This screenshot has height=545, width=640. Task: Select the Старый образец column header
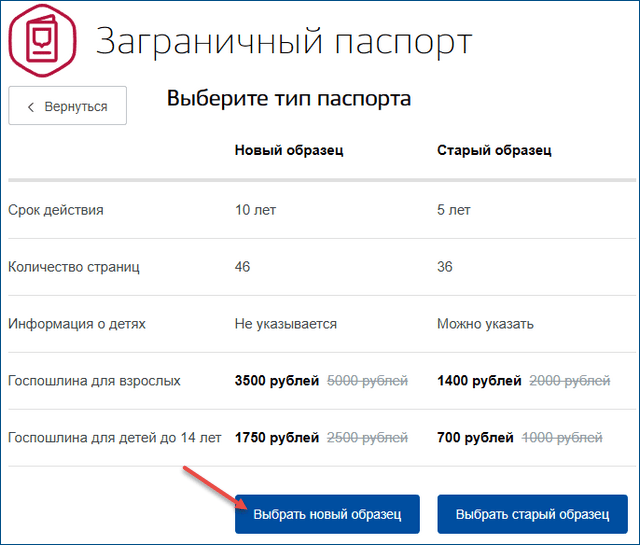click(x=494, y=150)
